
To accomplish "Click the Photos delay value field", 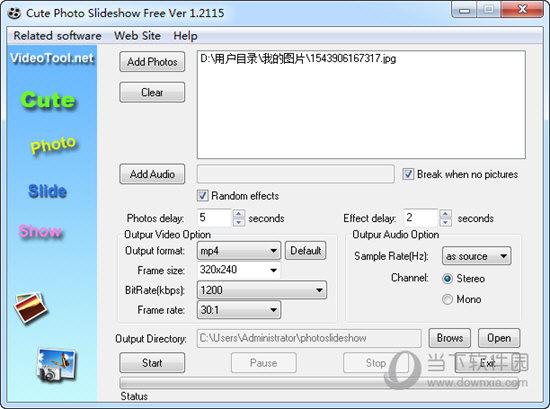I will coord(214,218).
